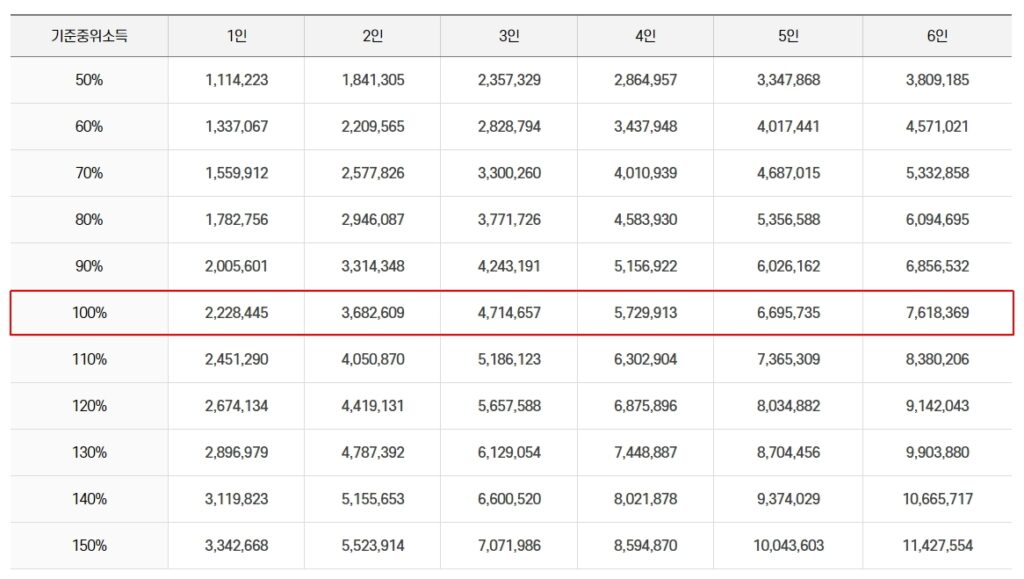
Task: Pick the 6,026,162 cell
Action: pyautogui.click(x=788, y=266)
